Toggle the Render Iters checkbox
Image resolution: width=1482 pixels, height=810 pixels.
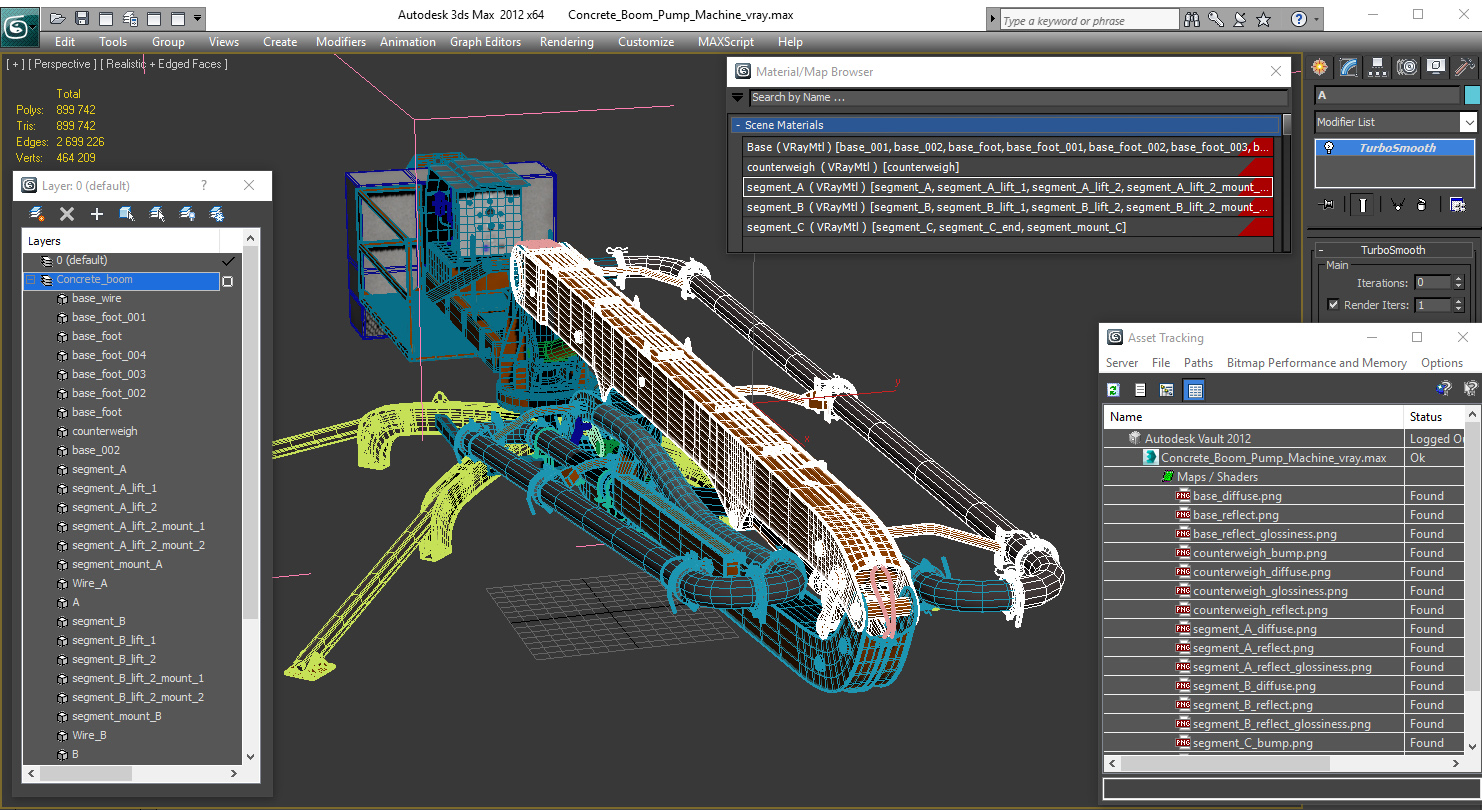1333,305
